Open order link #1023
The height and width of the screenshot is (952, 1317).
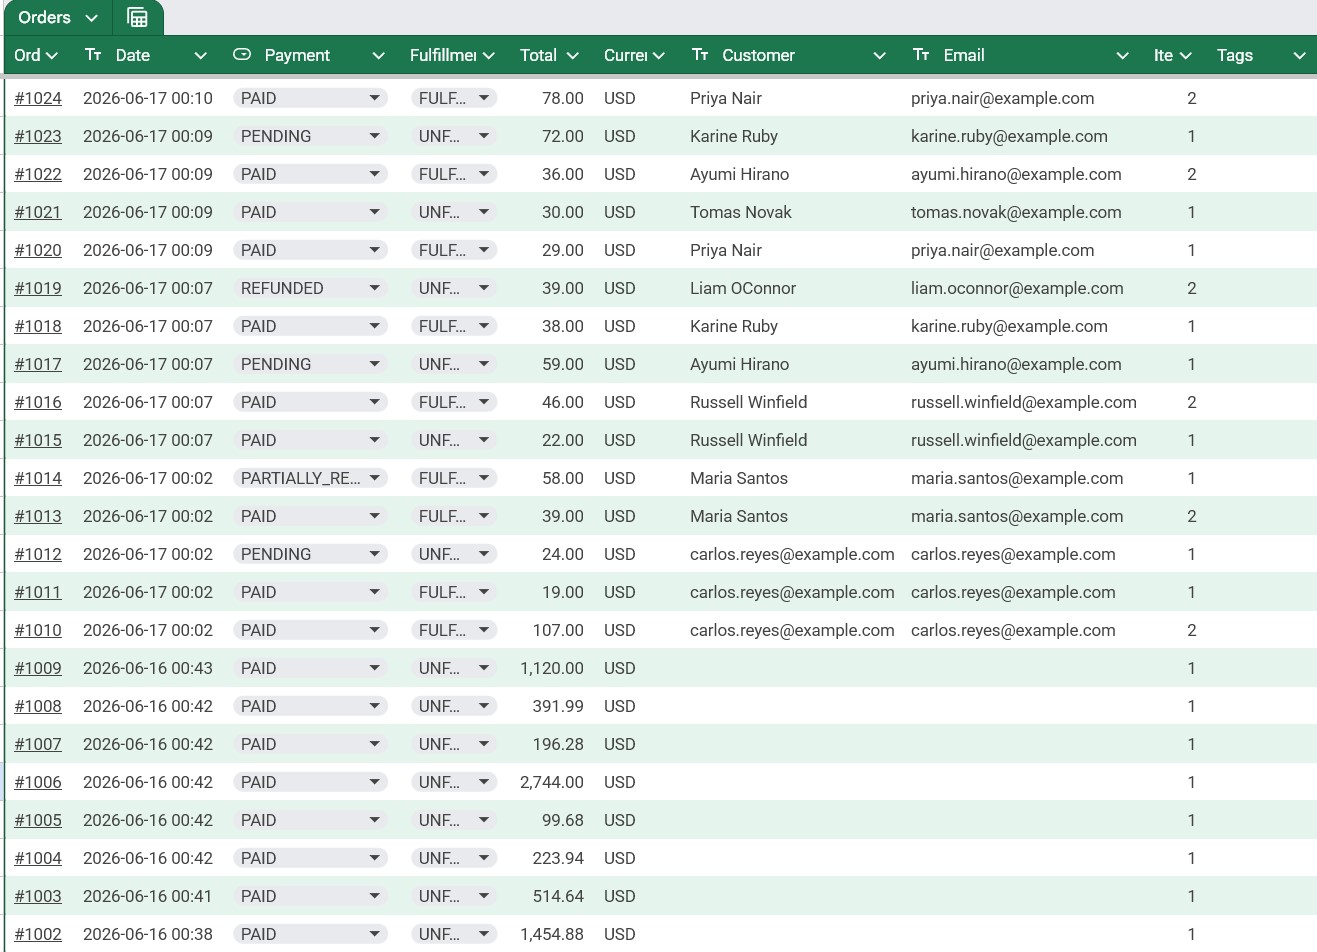(38, 136)
